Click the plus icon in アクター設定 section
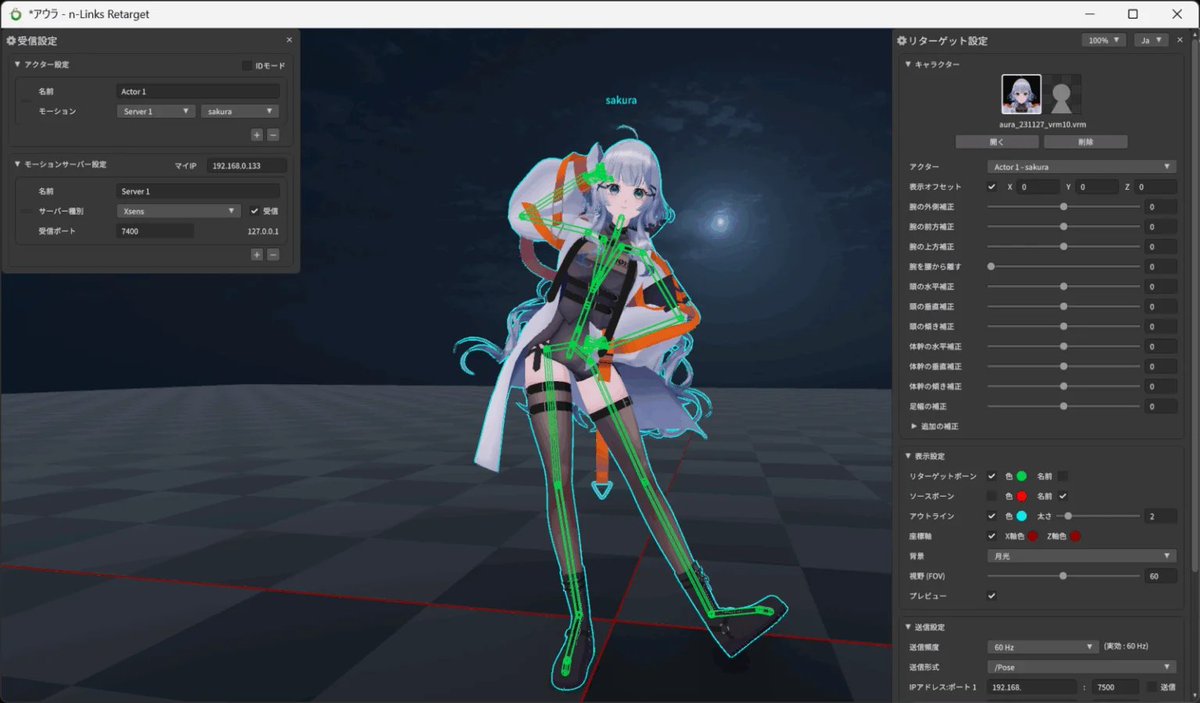The height and width of the screenshot is (703, 1200). tap(256, 134)
